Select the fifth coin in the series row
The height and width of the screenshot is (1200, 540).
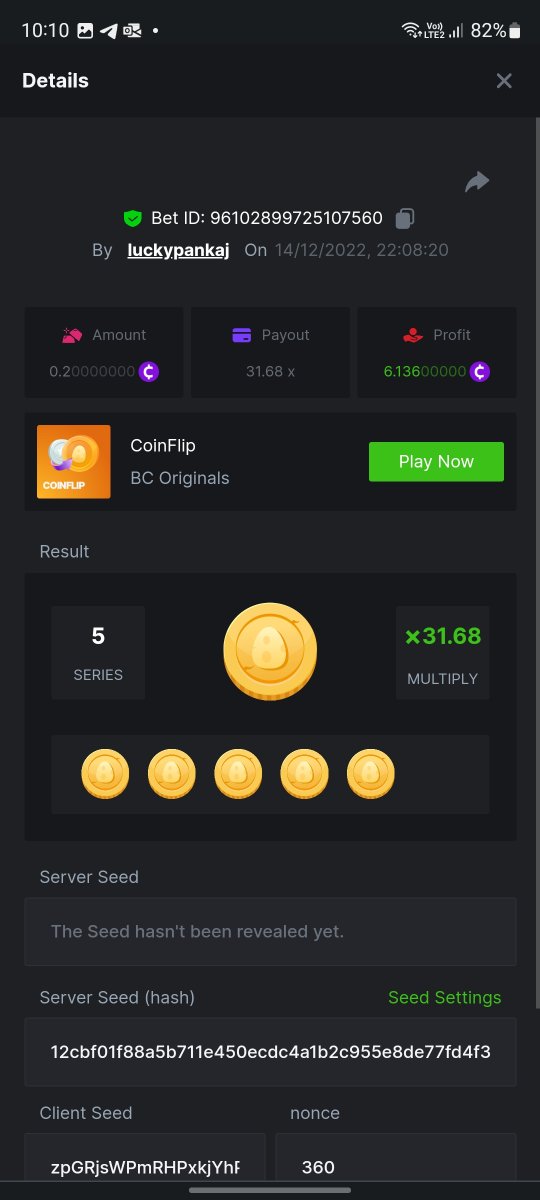371,774
